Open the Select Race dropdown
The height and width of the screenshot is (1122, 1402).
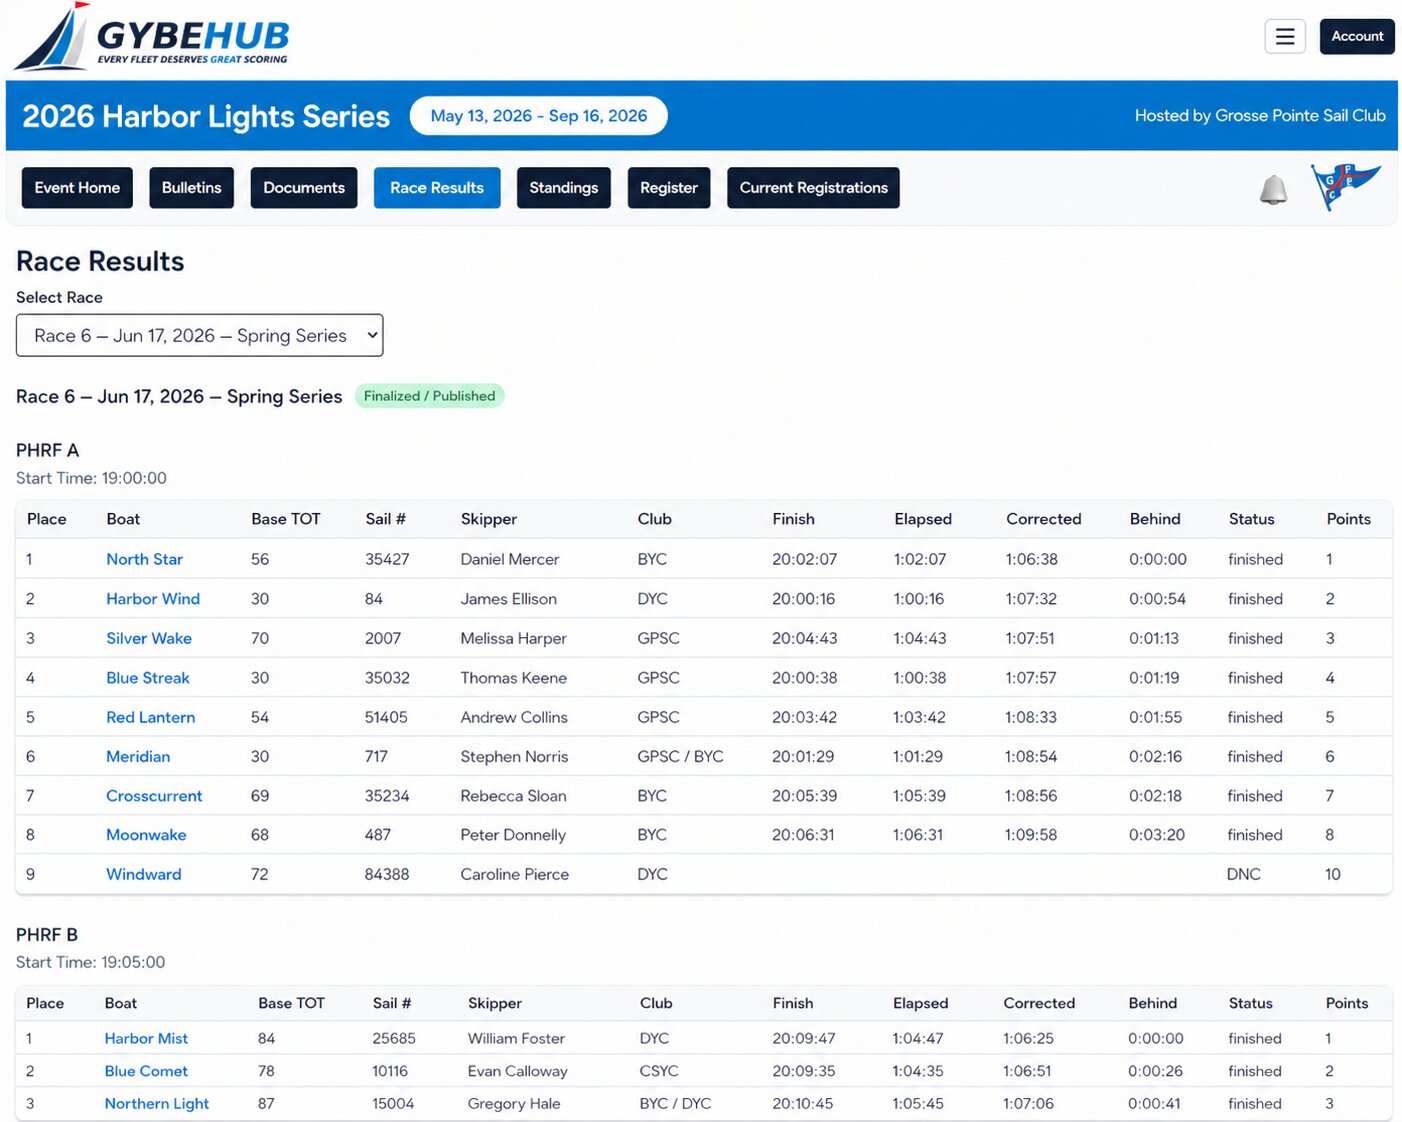tap(199, 336)
